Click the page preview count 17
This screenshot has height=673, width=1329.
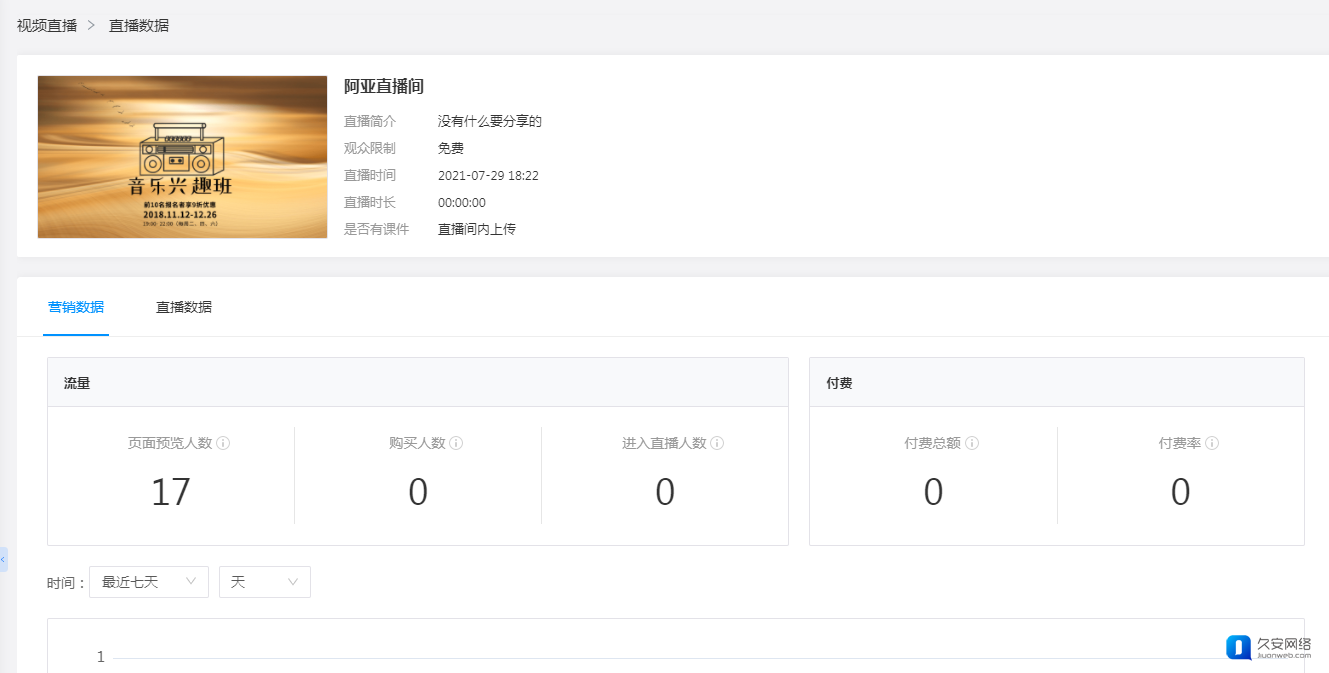coord(171,492)
